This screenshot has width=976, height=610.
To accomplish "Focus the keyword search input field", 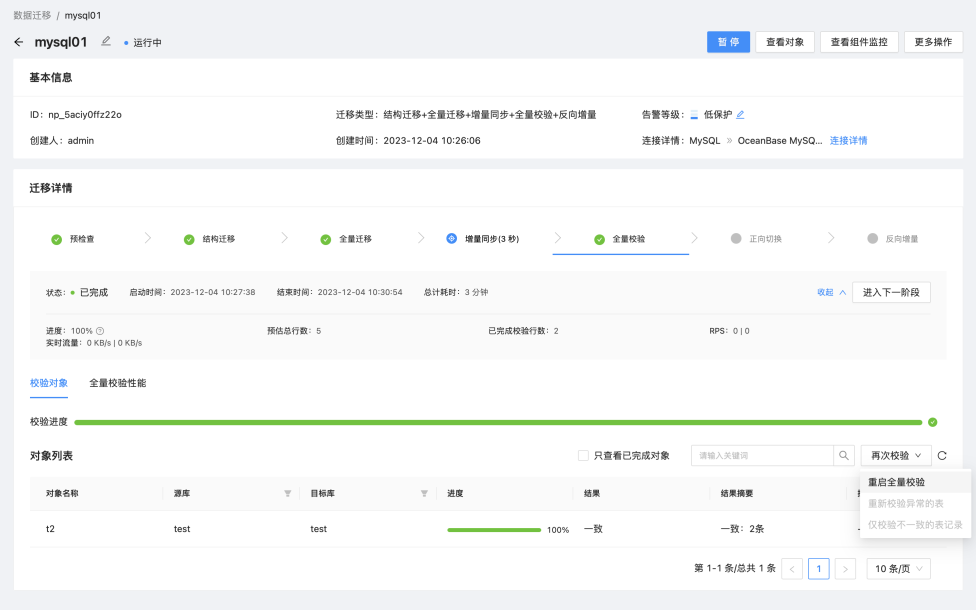I will point(762,456).
